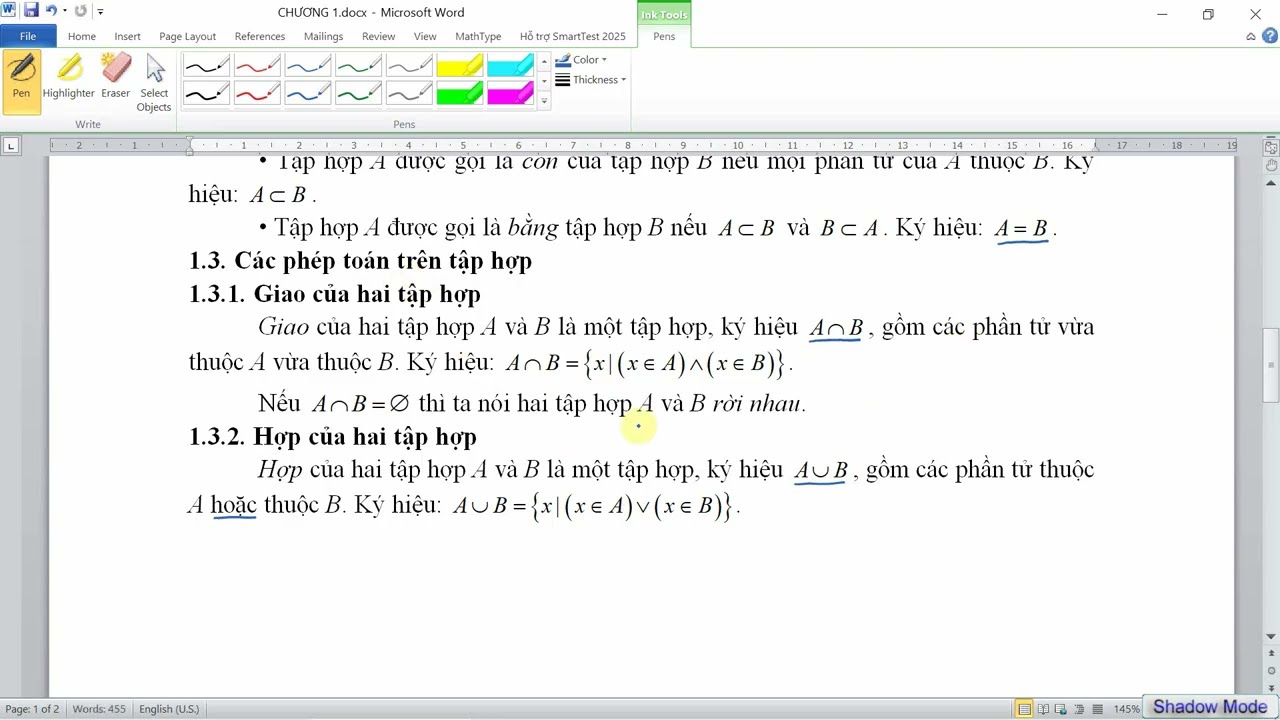Switch to the Home tab
Viewport: 1280px width, 720px height.
click(82, 36)
